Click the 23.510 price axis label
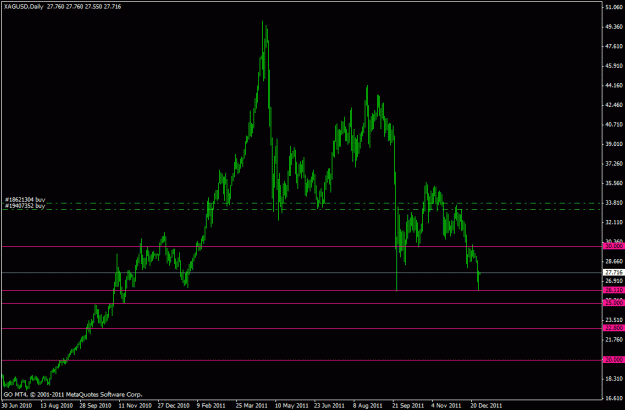This screenshot has width=625, height=410. pyautogui.click(x=614, y=320)
